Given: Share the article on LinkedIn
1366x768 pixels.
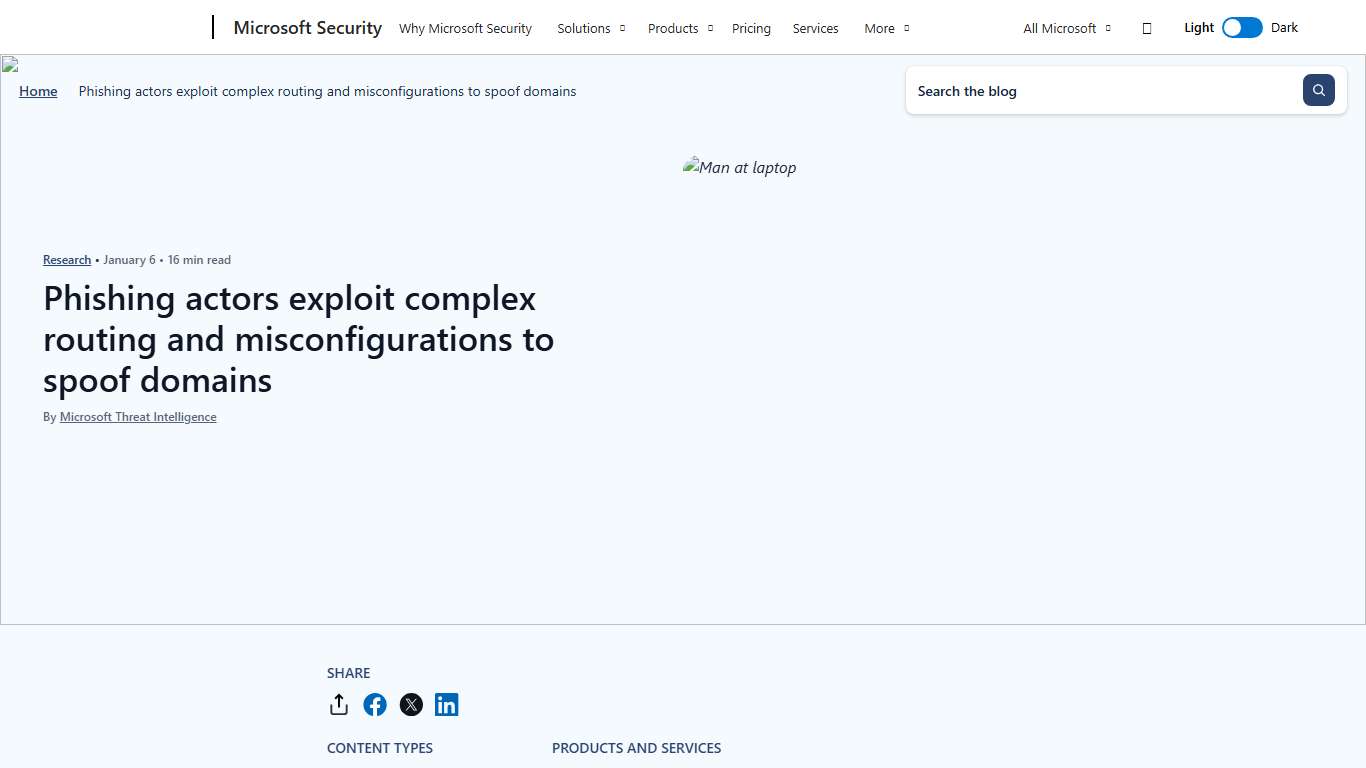Looking at the screenshot, I should click(447, 704).
